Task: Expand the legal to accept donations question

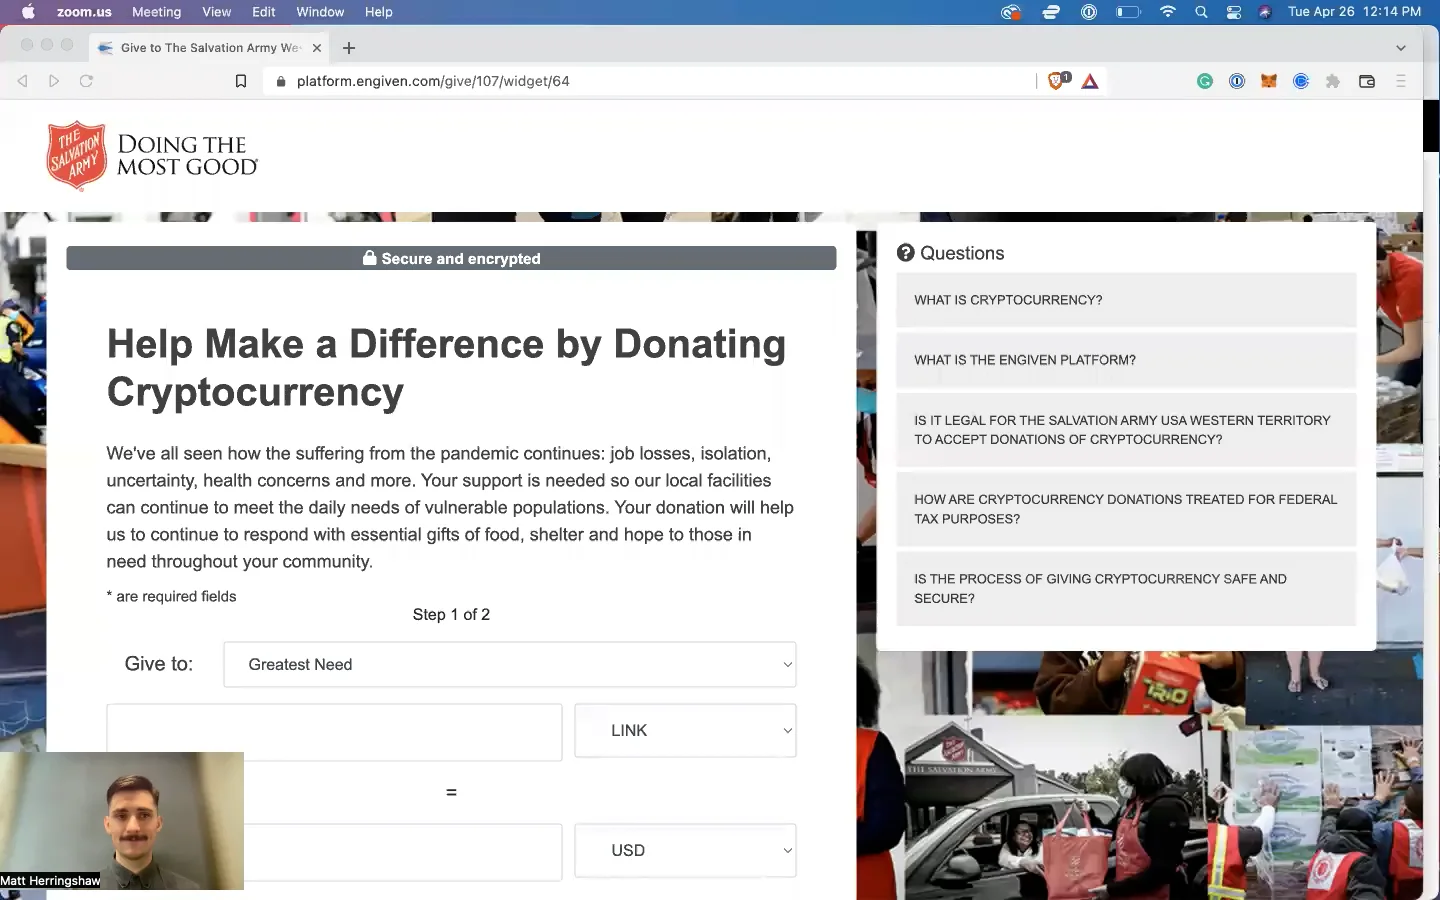Action: [x=1126, y=430]
